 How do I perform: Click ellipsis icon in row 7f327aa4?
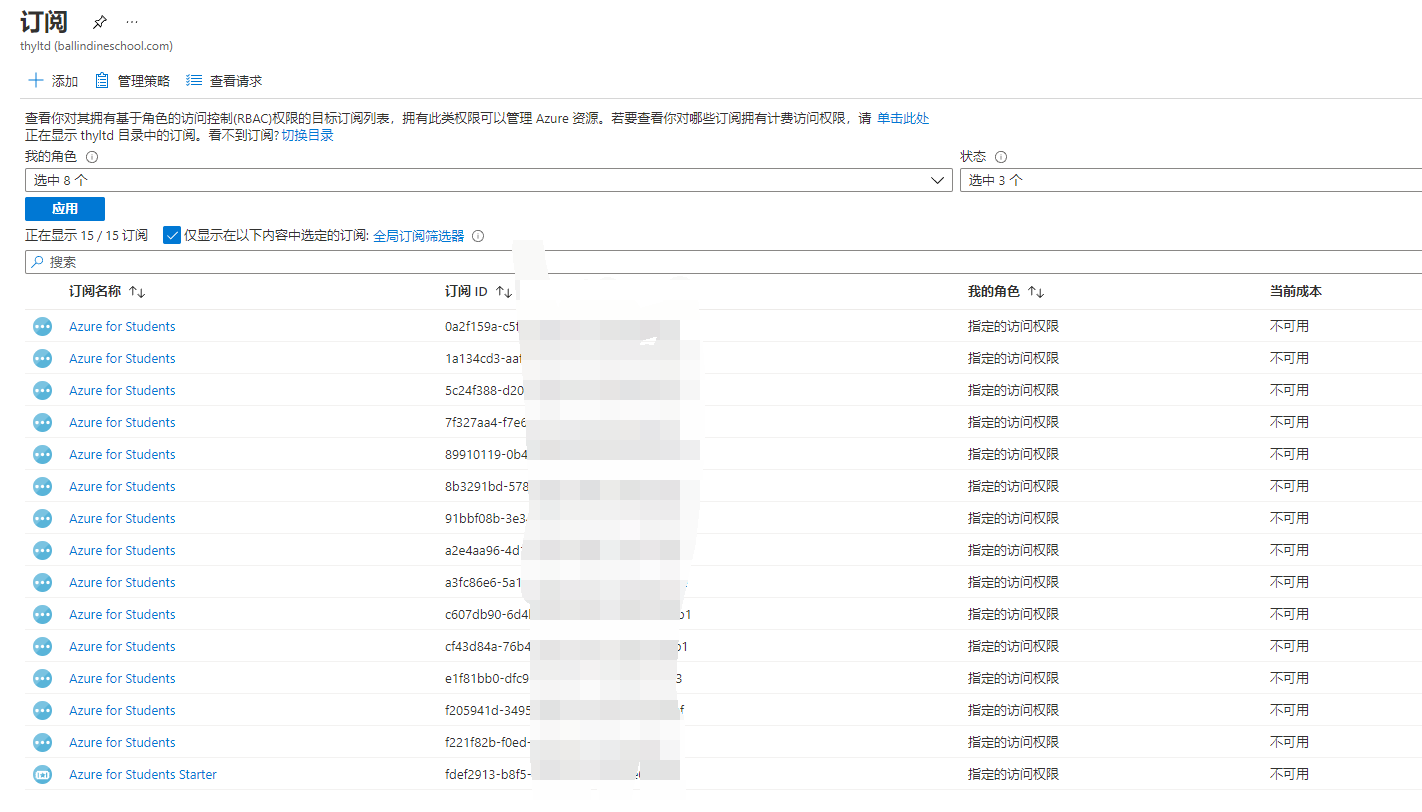(42, 422)
